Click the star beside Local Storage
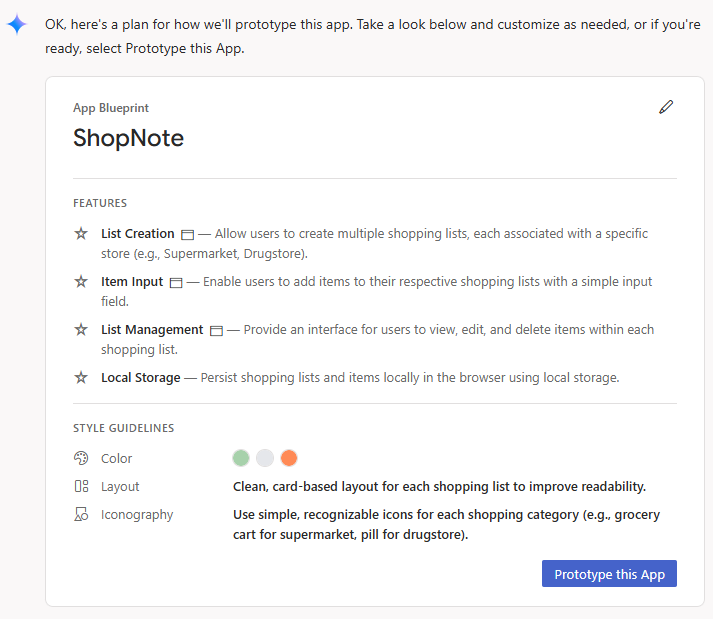Viewport: 713px width, 619px height. tap(81, 378)
